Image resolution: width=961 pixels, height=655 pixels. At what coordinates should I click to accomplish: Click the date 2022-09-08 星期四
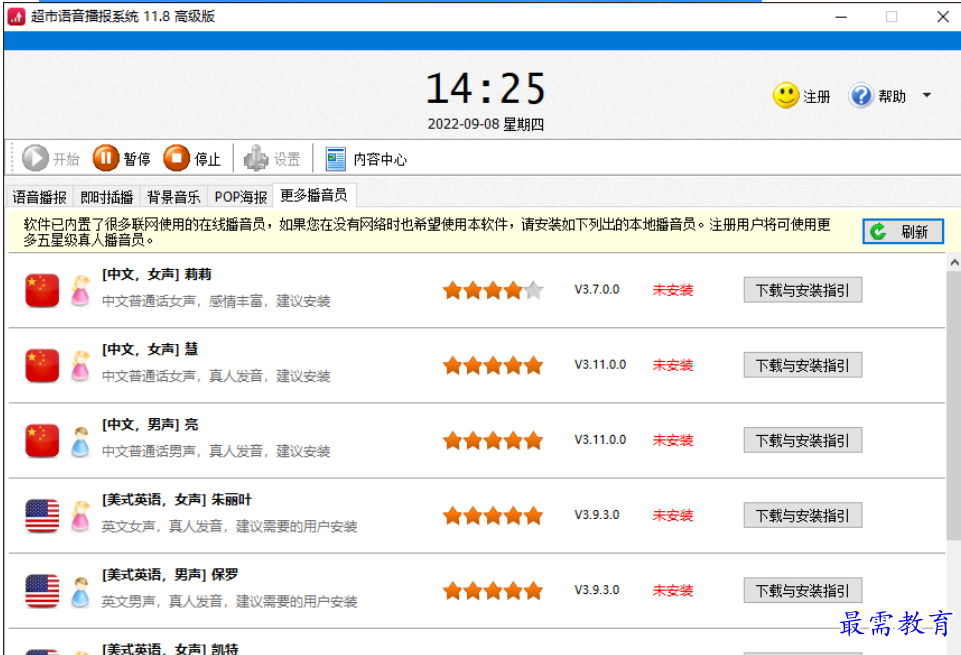tap(485, 124)
